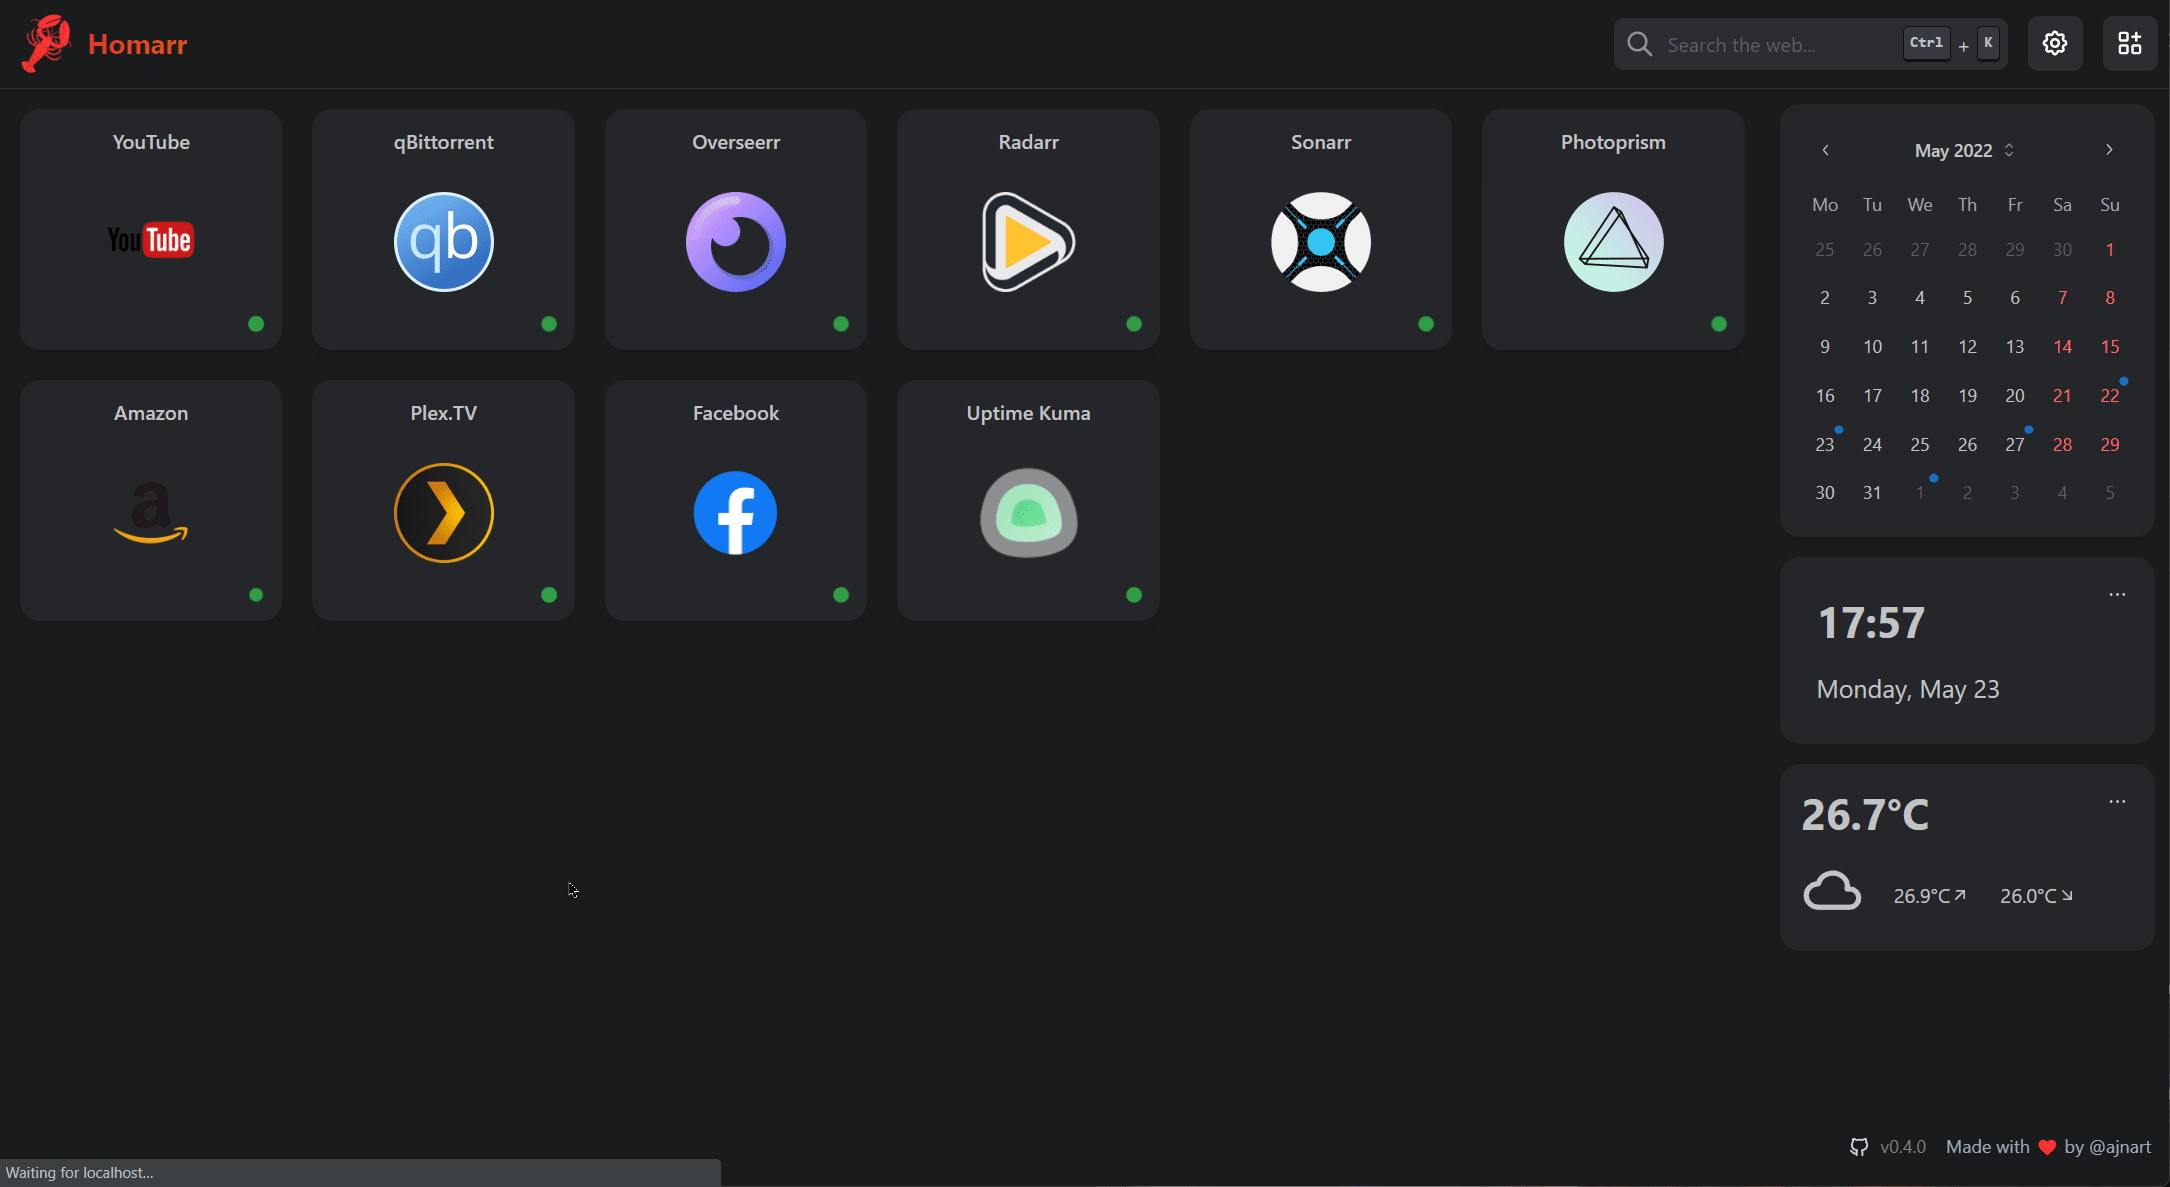Toggle the calendar year dropdown
Screen dimensions: 2170x1187
pyautogui.click(x=2005, y=151)
